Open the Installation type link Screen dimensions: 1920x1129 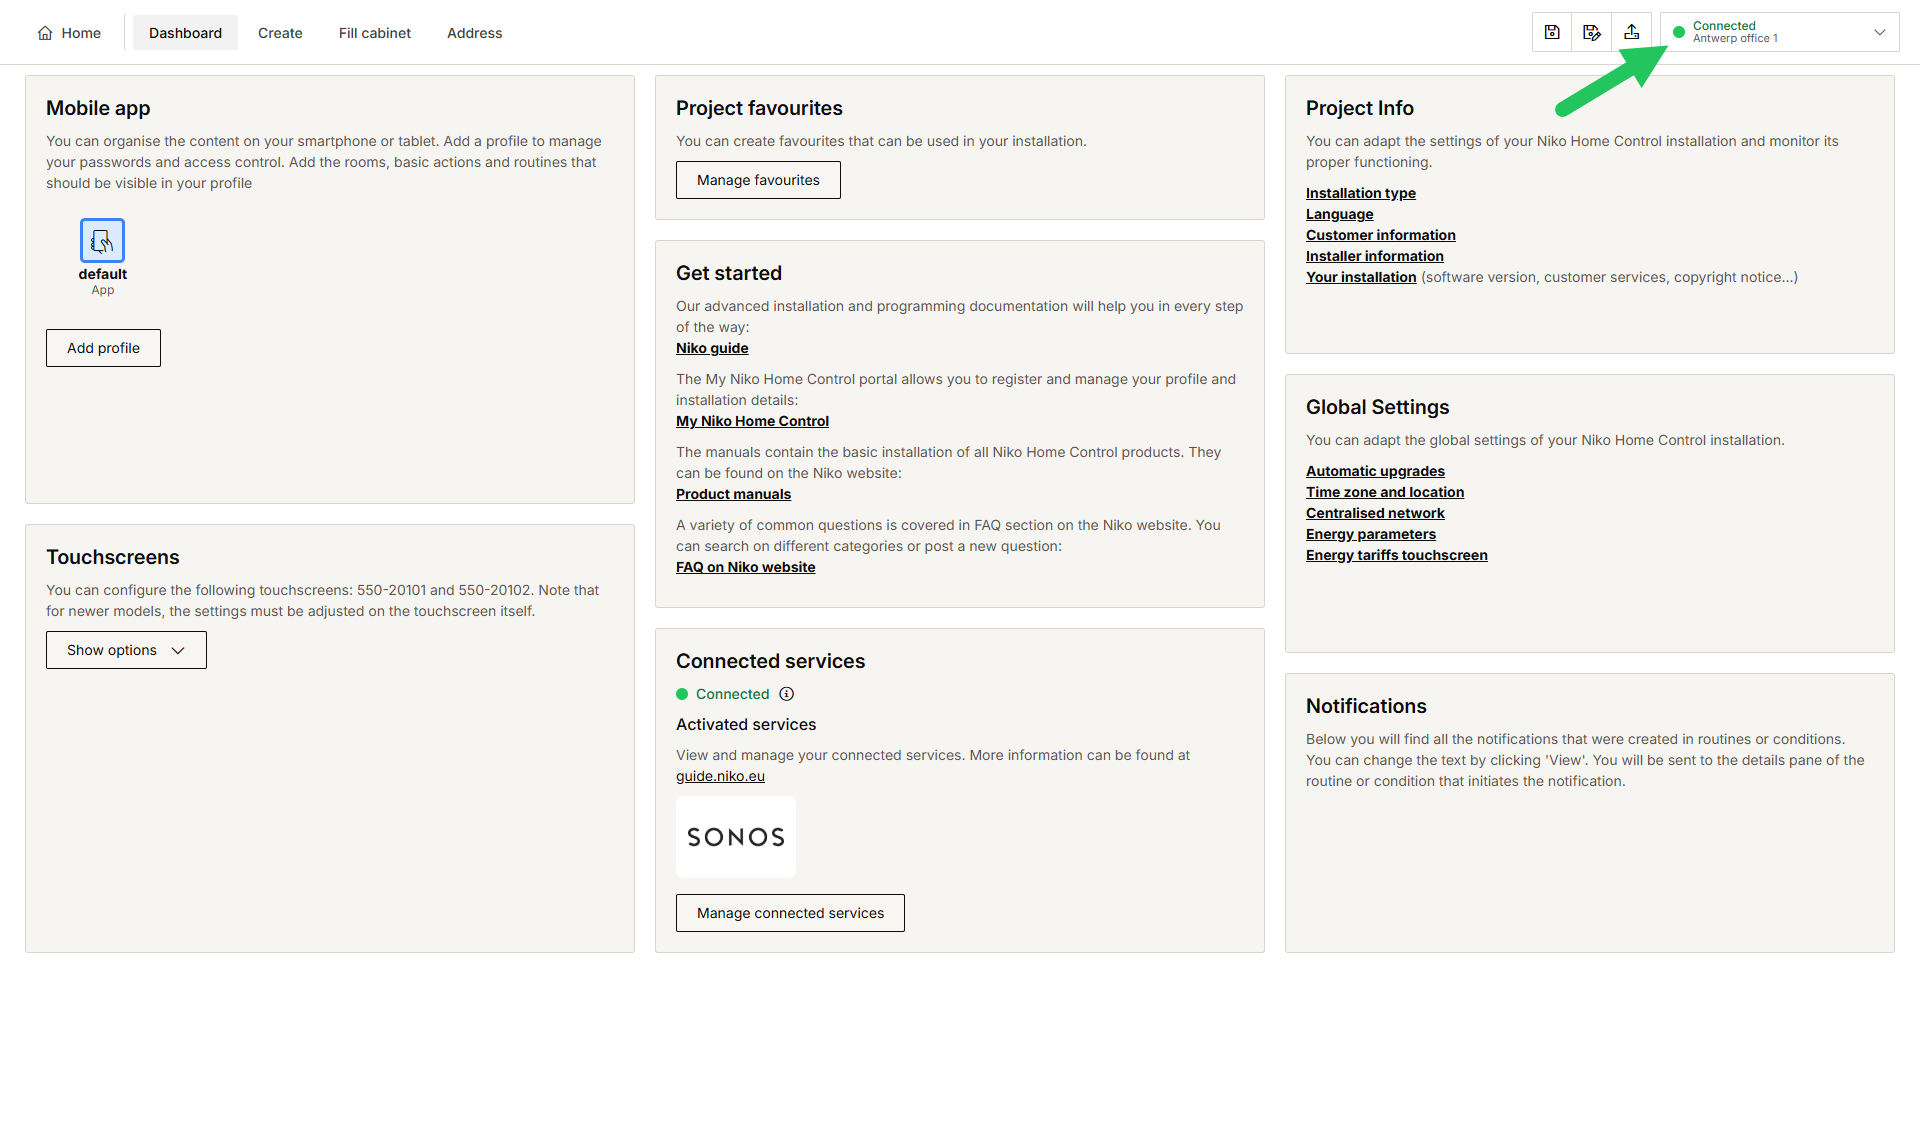pos(1360,193)
